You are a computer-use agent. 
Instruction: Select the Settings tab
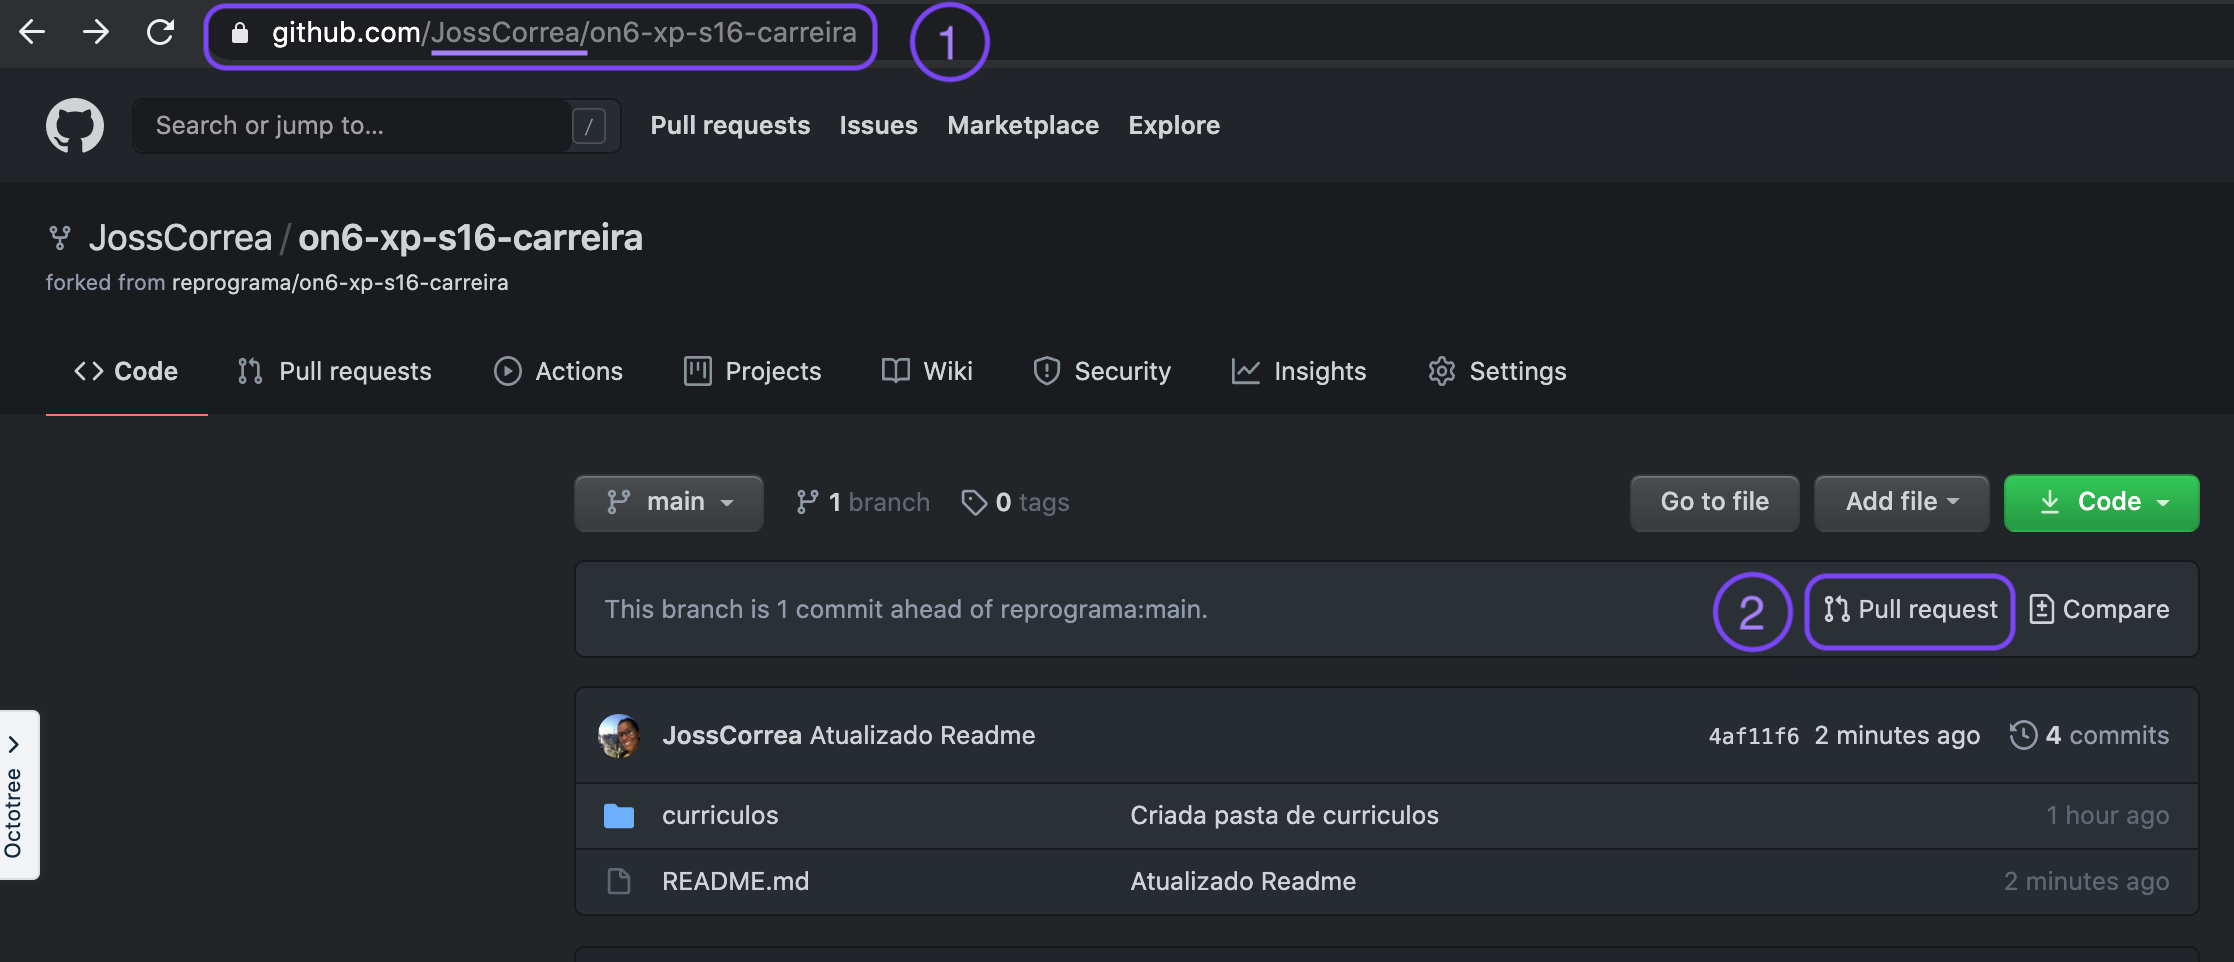[1497, 371]
